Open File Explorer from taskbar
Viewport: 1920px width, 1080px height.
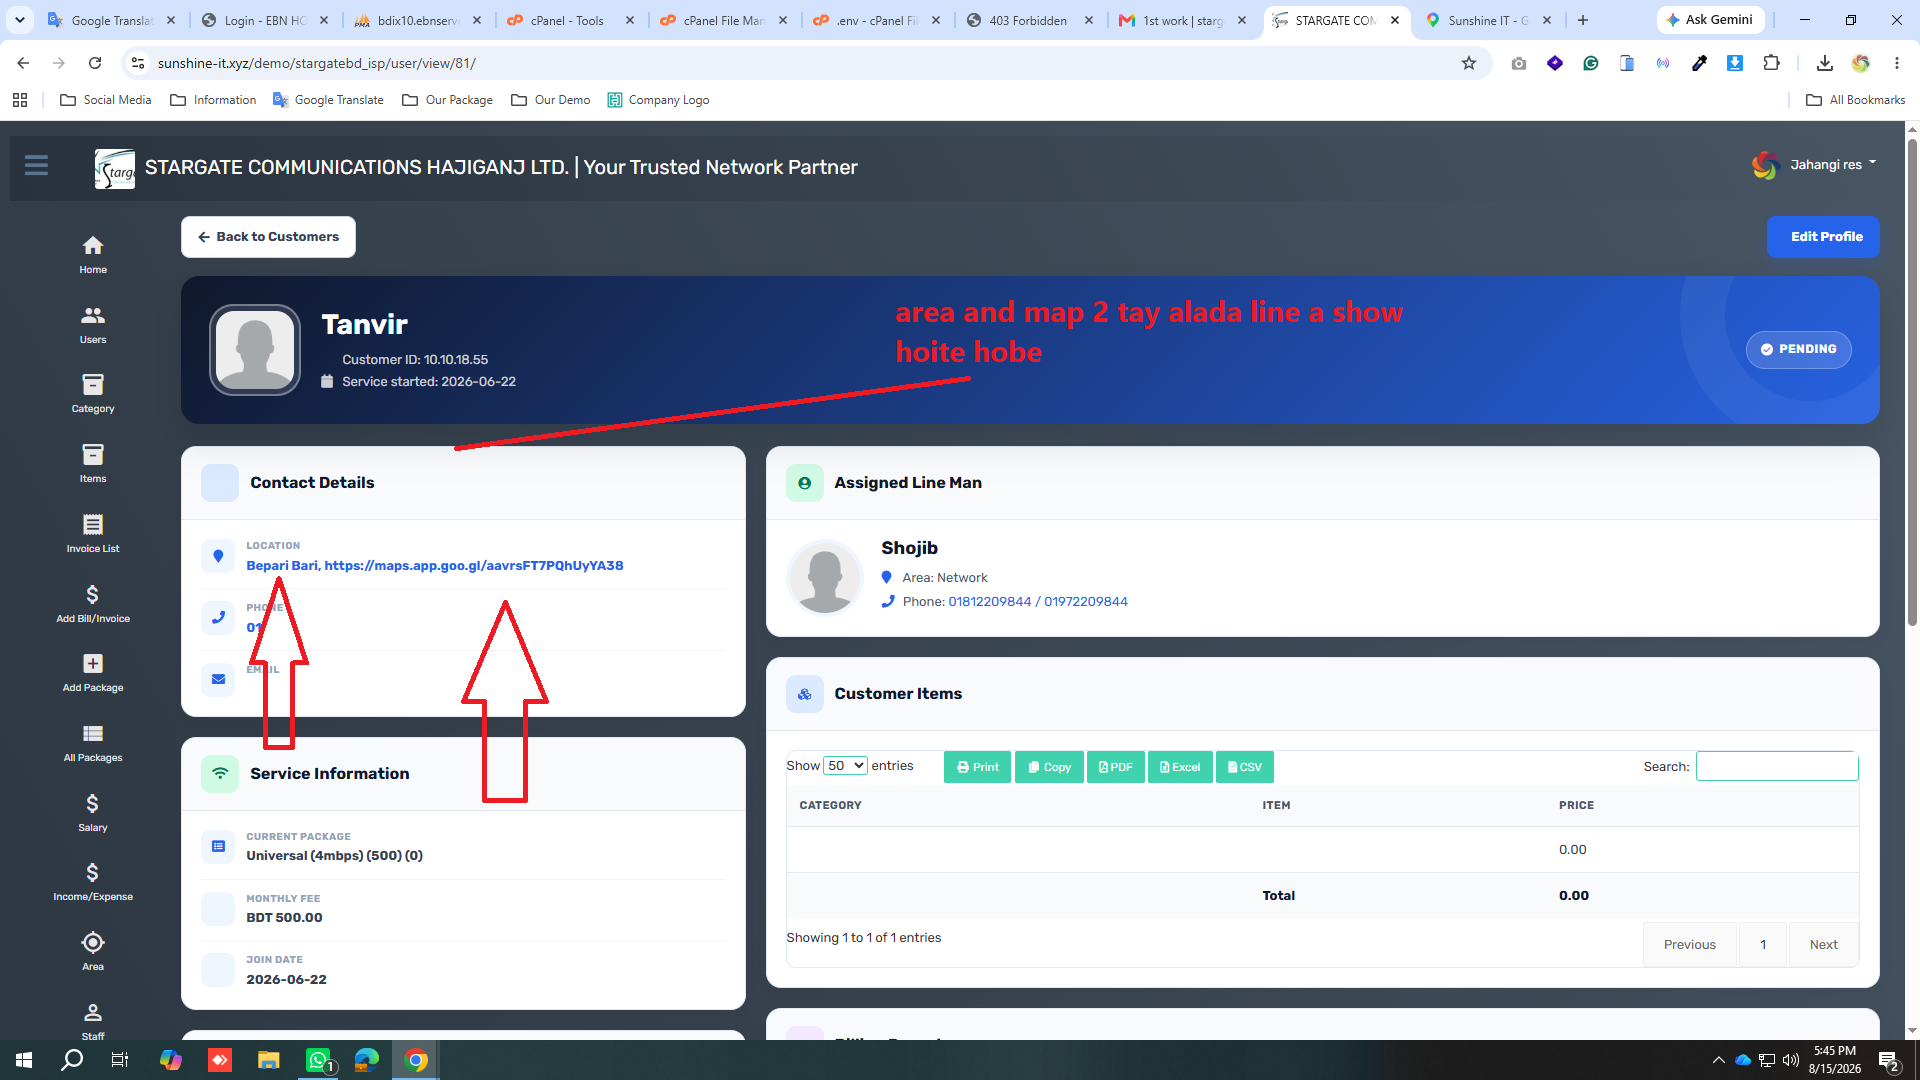point(269,1060)
